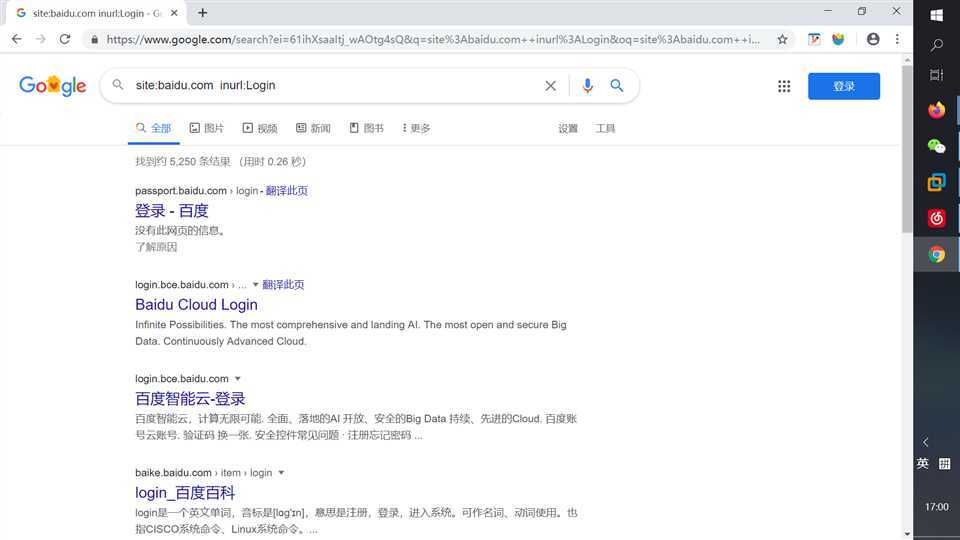Click the browser forward arrow
The image size is (960, 540).
[x=40, y=39]
